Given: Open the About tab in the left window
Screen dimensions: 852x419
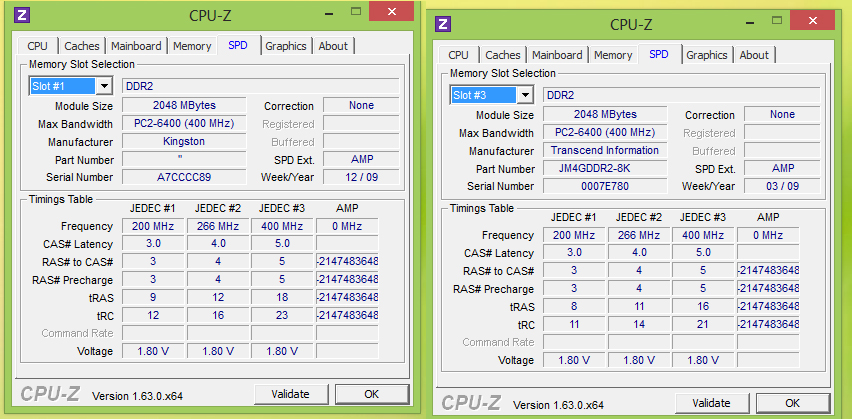Looking at the screenshot, I should [x=333, y=46].
